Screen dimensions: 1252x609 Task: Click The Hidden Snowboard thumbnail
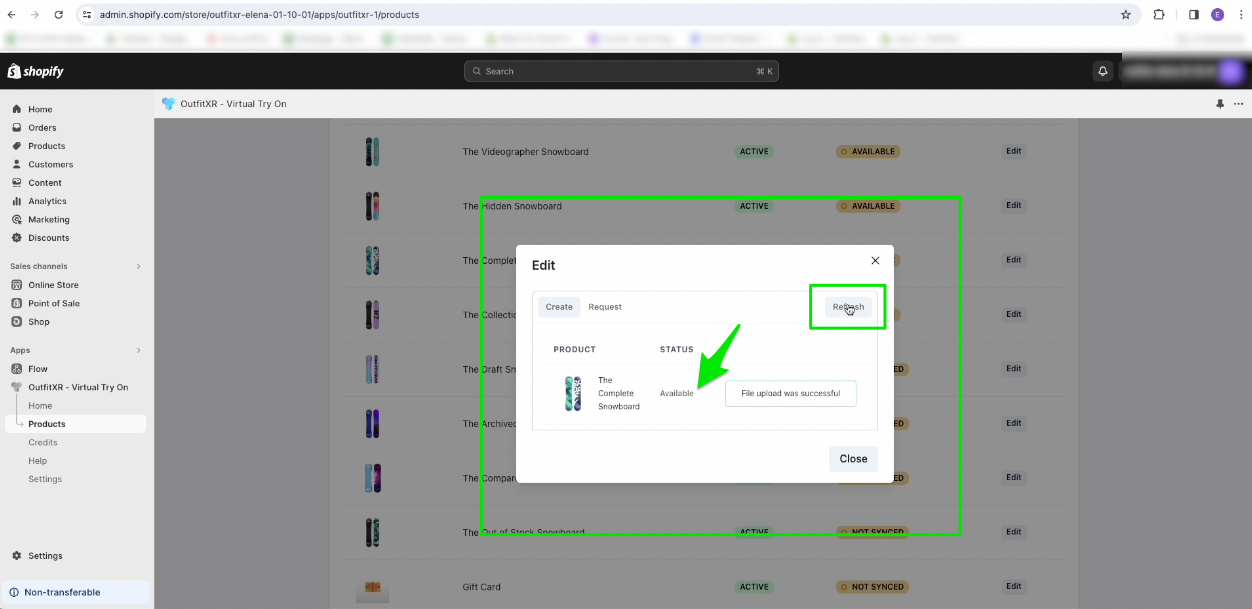click(x=373, y=206)
